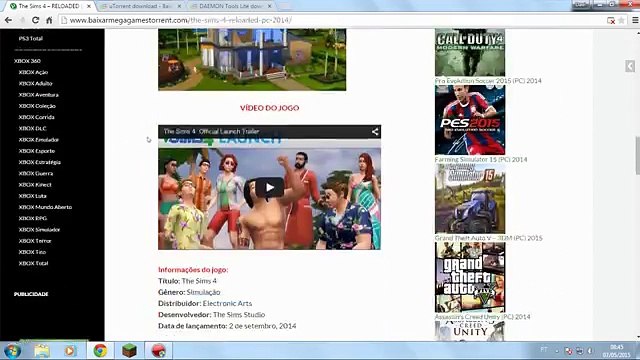
Task: Open Grand Theft Auto V 3DM link
Action: (x=489, y=238)
